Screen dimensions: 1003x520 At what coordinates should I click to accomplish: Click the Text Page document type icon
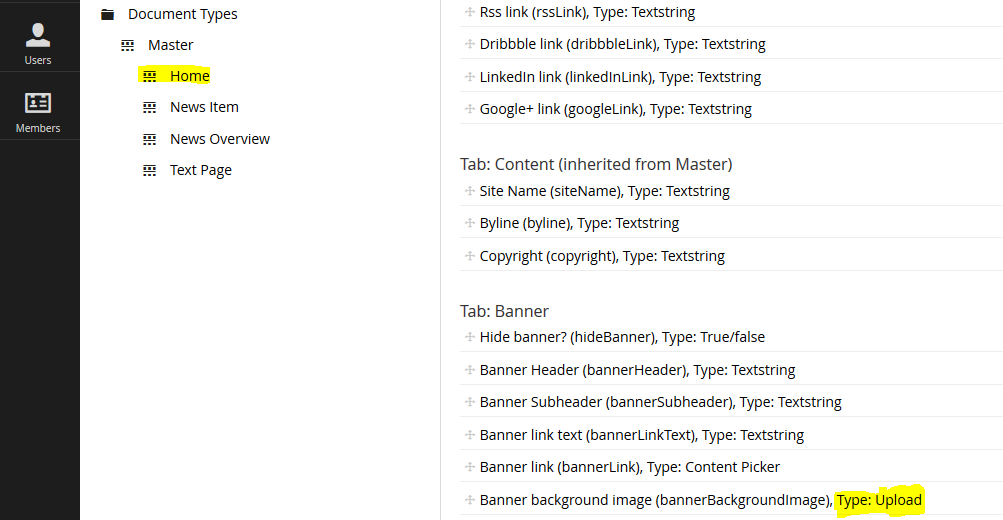pos(150,170)
